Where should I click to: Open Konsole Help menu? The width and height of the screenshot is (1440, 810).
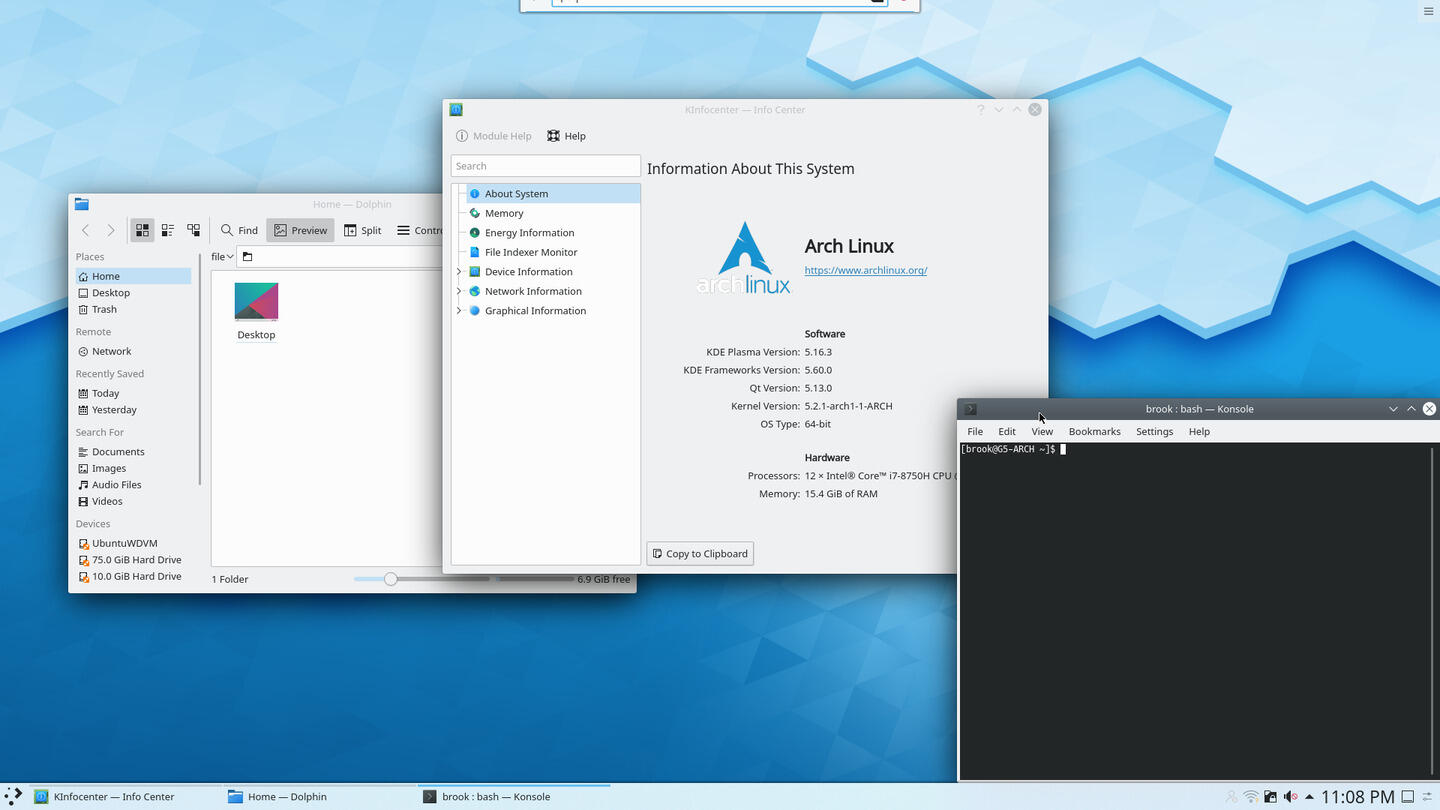point(1199,432)
